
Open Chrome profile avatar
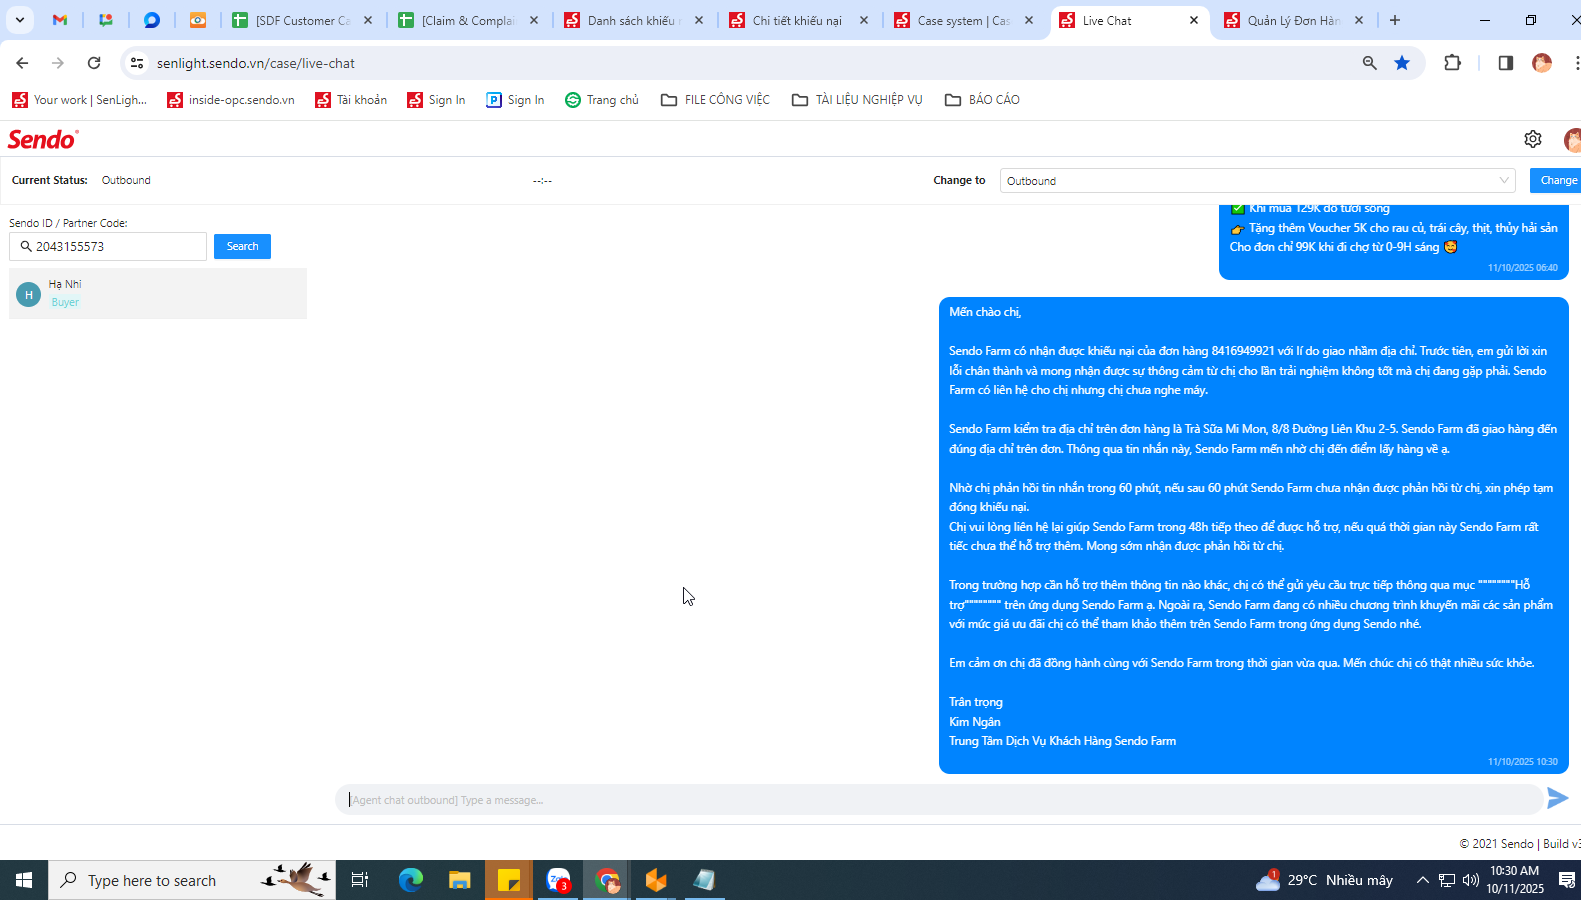(1542, 63)
